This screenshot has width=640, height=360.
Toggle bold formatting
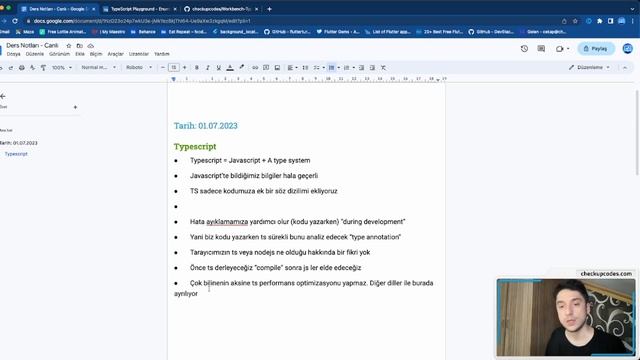pos(196,68)
